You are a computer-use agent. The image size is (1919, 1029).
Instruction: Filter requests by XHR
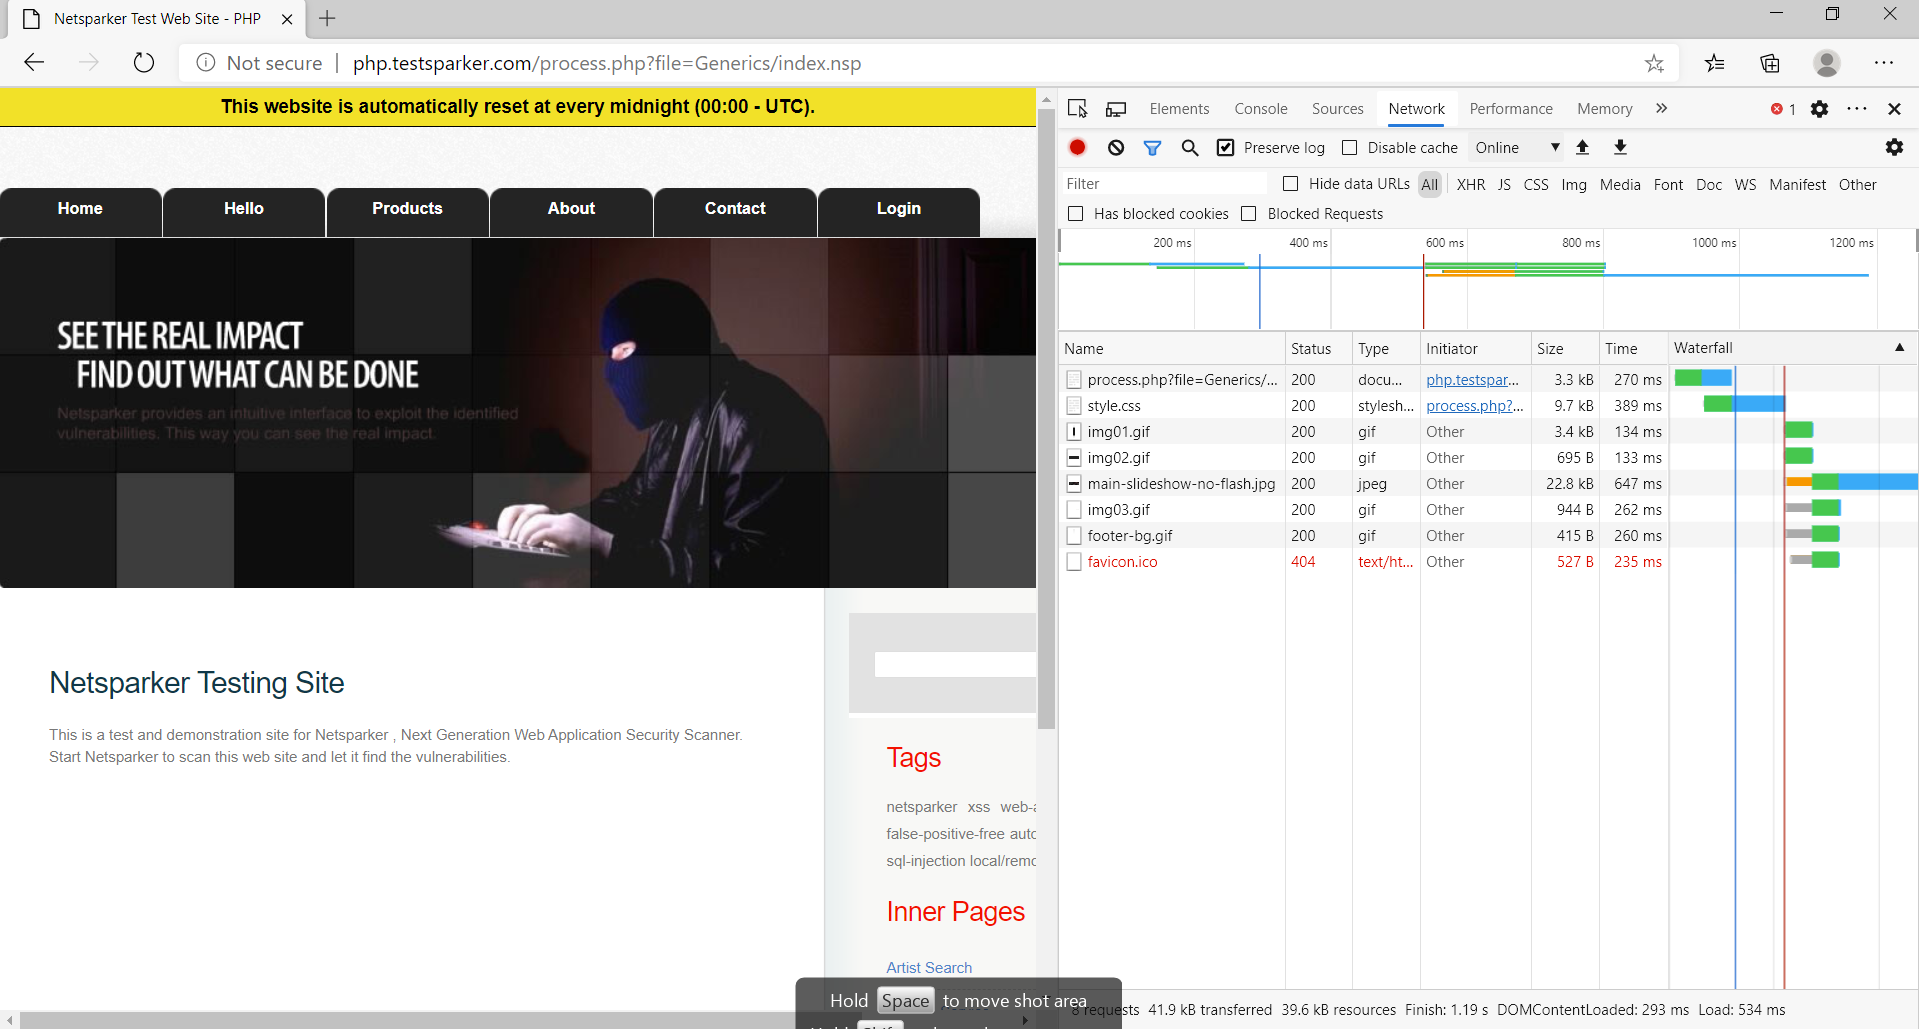[x=1470, y=185]
